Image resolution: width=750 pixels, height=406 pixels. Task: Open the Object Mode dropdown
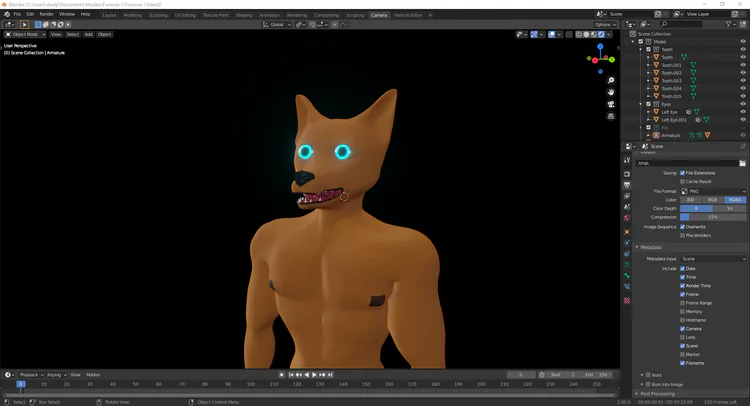click(25, 34)
